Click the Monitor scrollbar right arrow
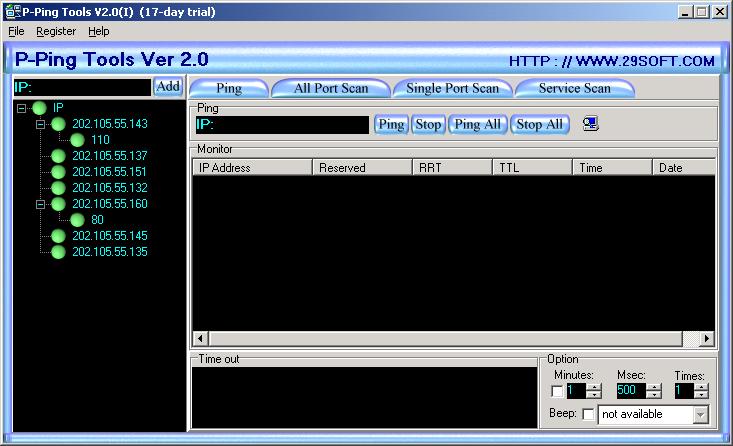 (x=707, y=338)
